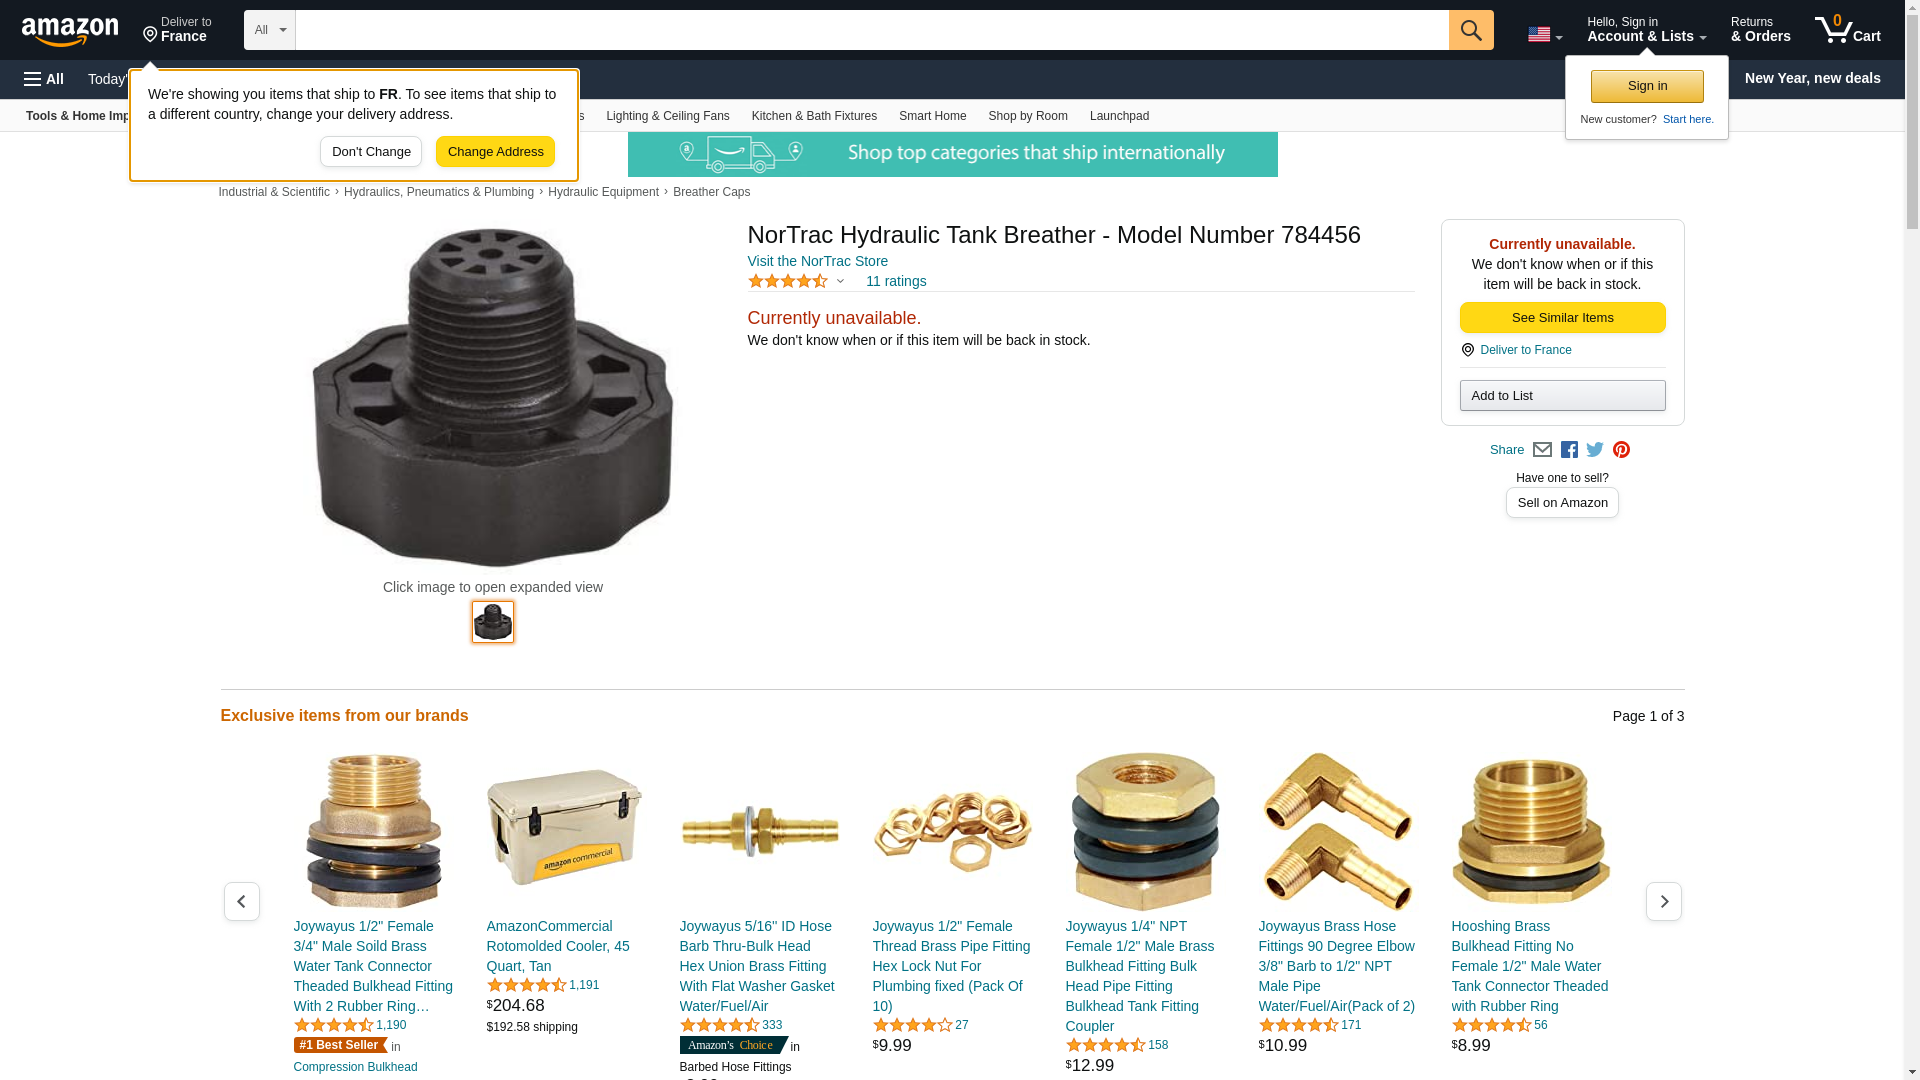Viewport: 1920px width, 1080px height.
Task: Click the Change Address button
Action: 495,152
